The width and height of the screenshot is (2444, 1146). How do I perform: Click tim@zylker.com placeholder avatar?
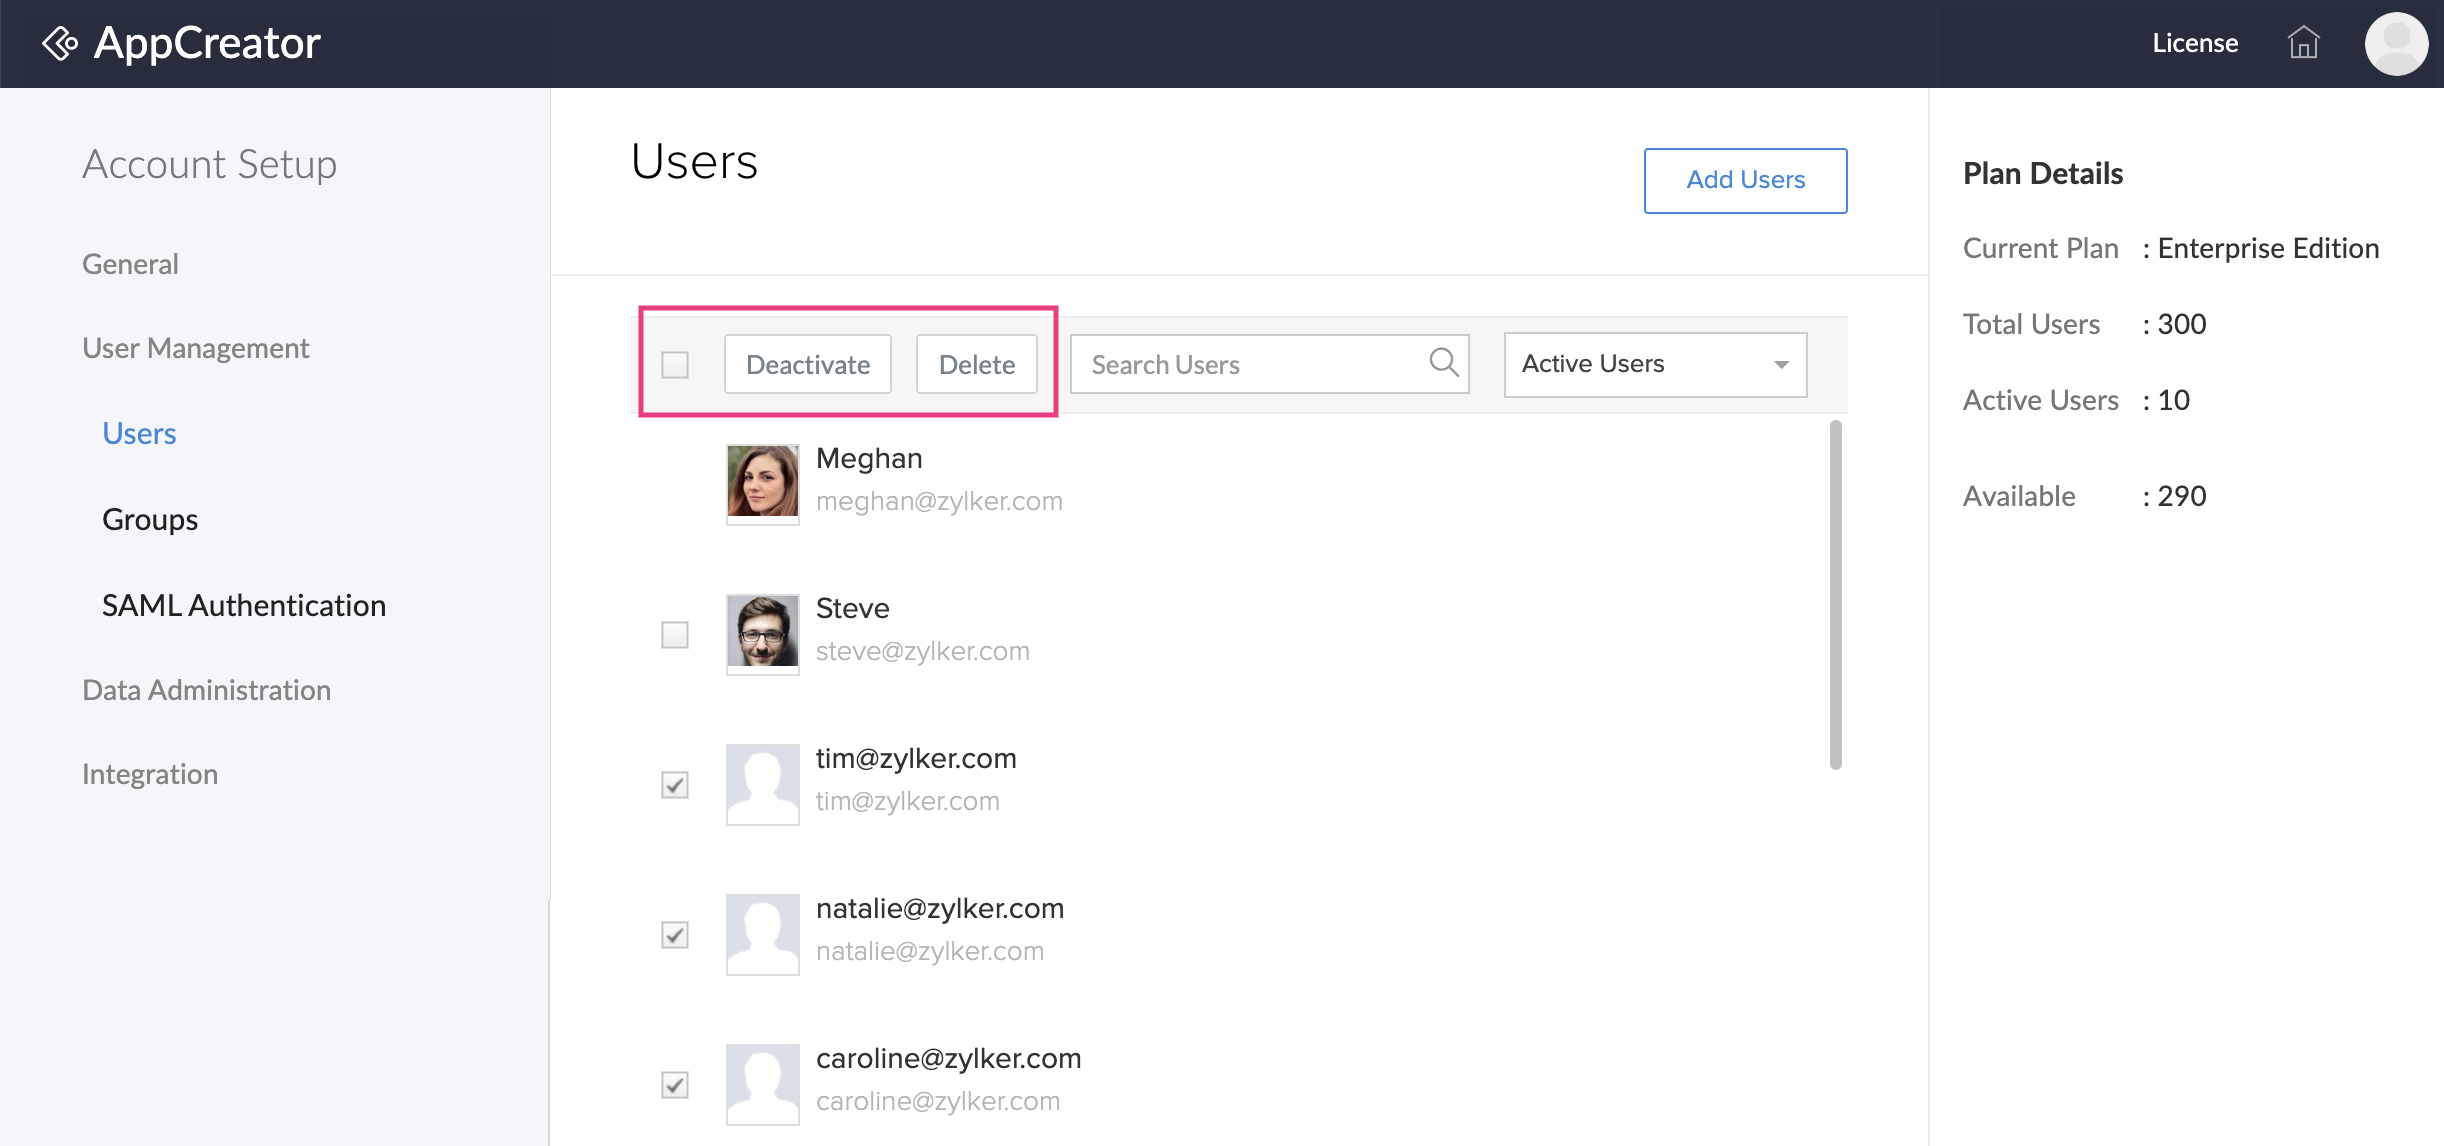pos(762,783)
